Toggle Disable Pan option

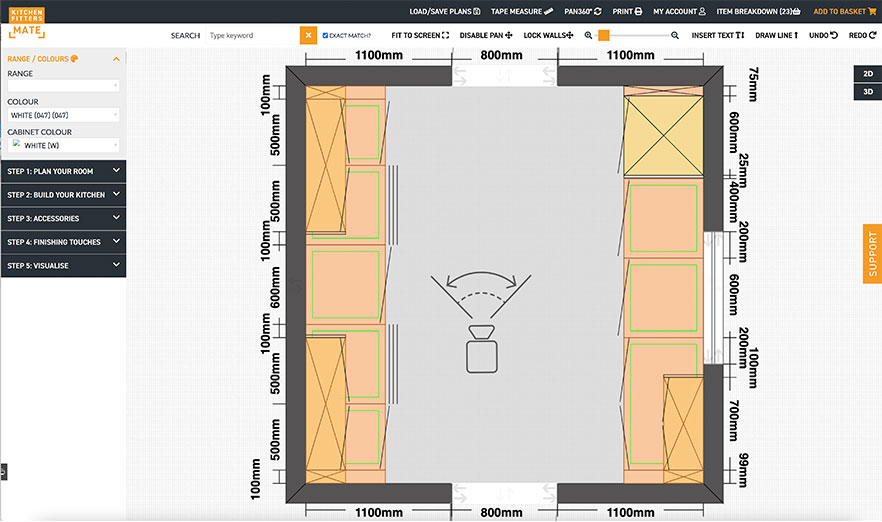(x=486, y=35)
